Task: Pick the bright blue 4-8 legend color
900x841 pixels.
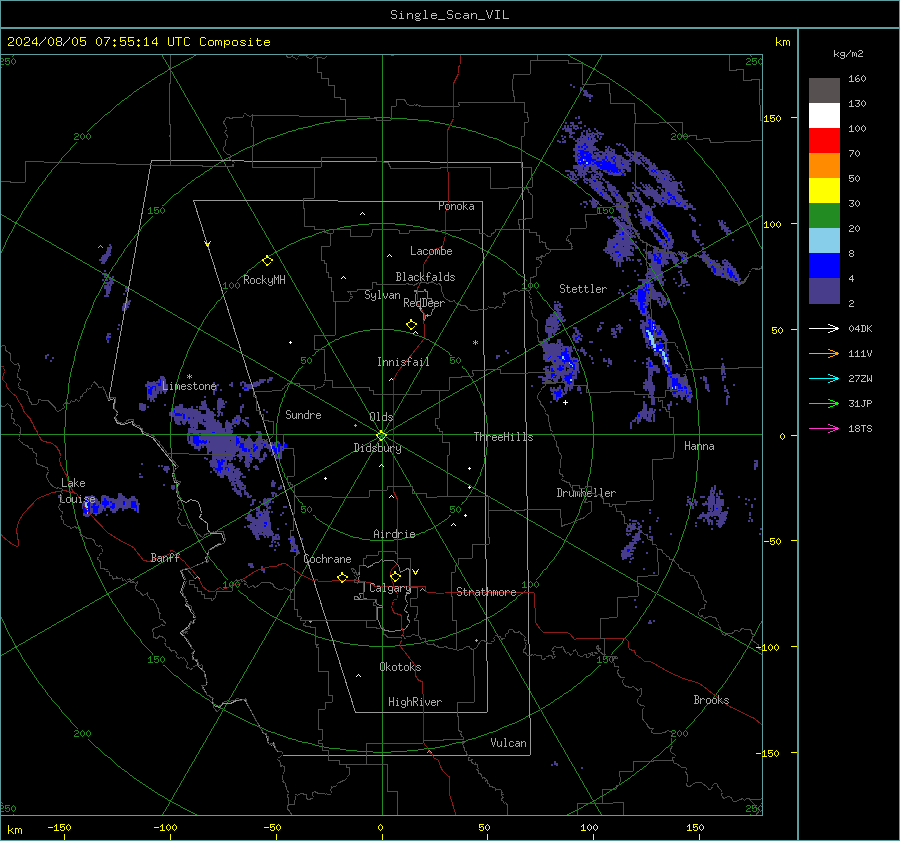Action: (x=824, y=265)
